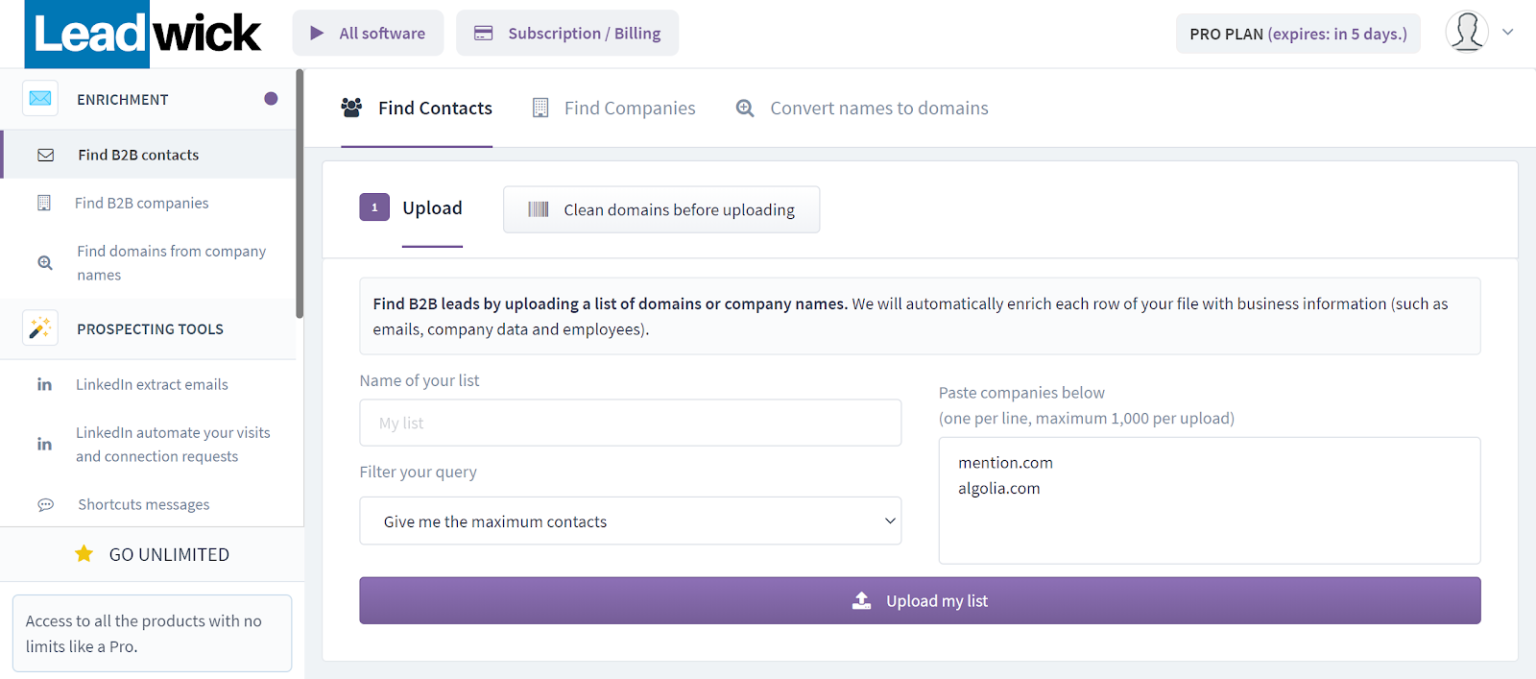1536x679 pixels.
Task: Click Clean domains before uploading button
Action: click(661, 210)
